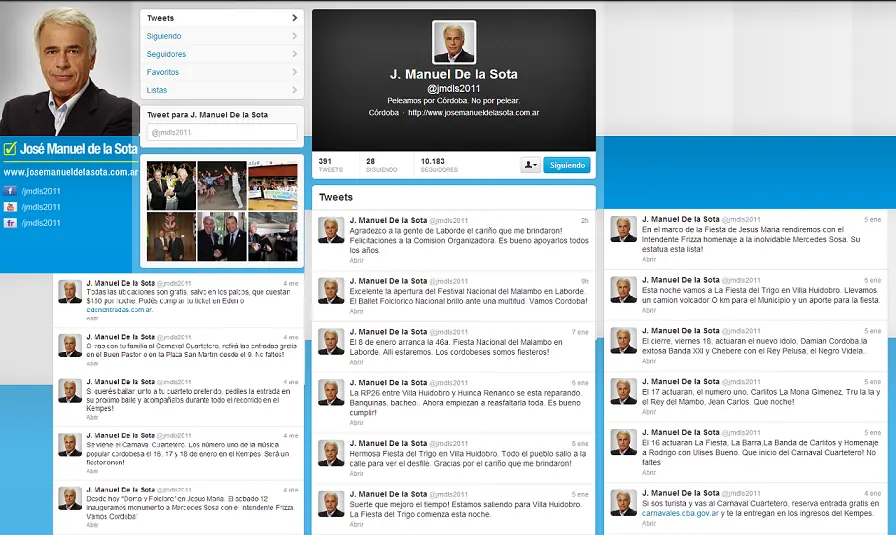Focus the @jmdls2011 tweet input field

coord(222,132)
